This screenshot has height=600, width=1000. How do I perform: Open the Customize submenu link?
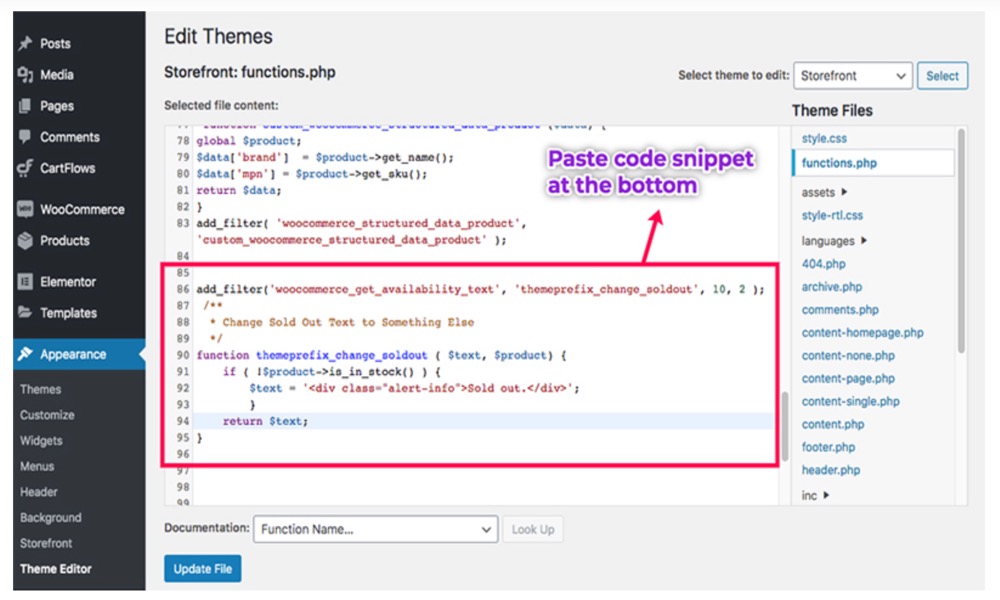47,414
